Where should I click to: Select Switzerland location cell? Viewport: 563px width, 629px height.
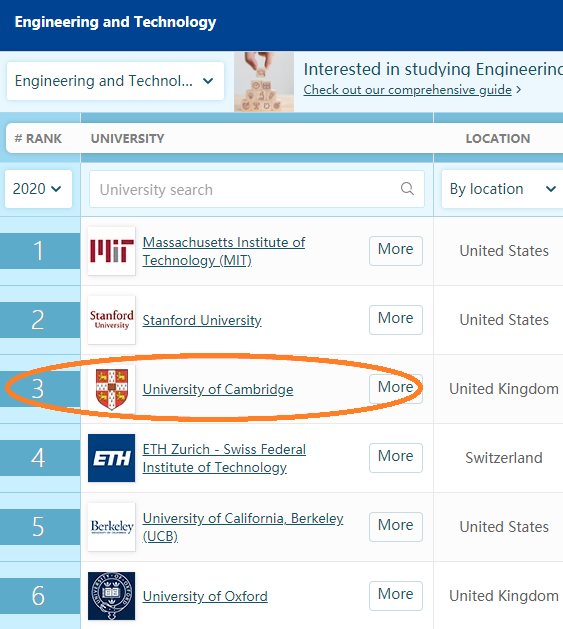[x=504, y=458]
